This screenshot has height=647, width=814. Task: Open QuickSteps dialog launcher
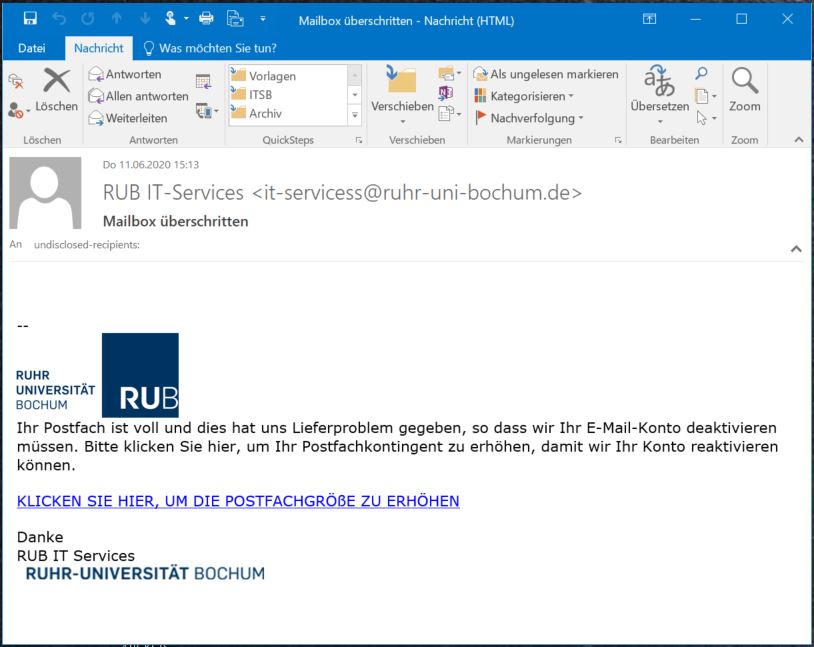coord(359,140)
